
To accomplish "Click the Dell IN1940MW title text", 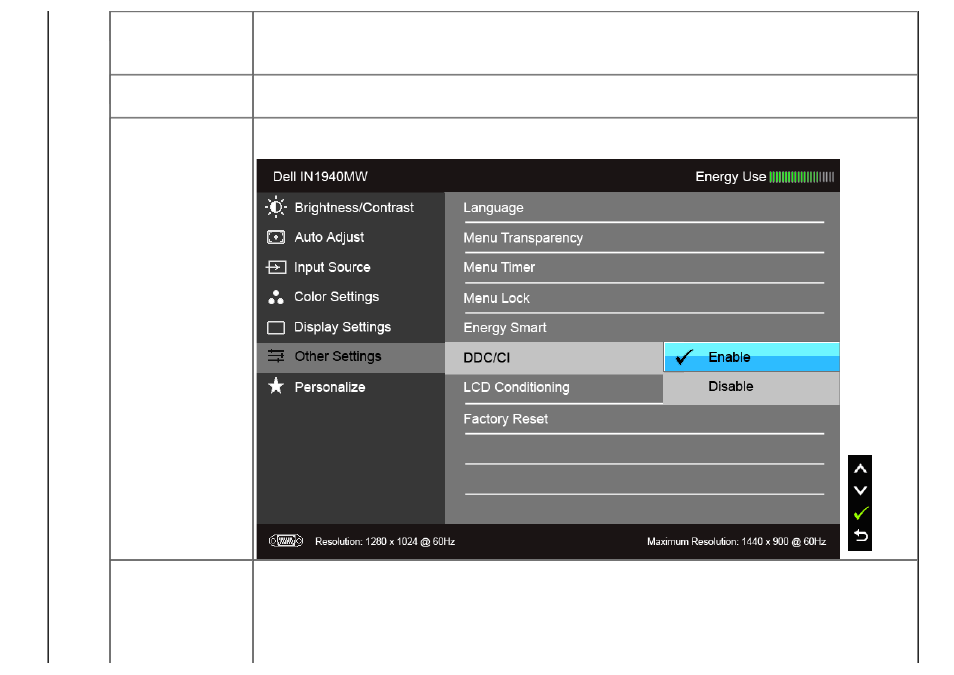I will click(320, 177).
